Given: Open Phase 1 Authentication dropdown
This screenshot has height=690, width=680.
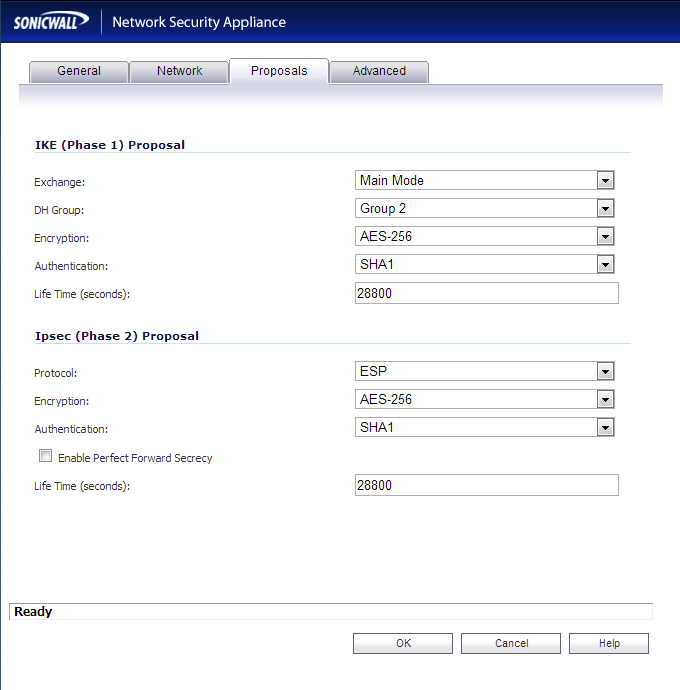Looking at the screenshot, I should 485,264.
